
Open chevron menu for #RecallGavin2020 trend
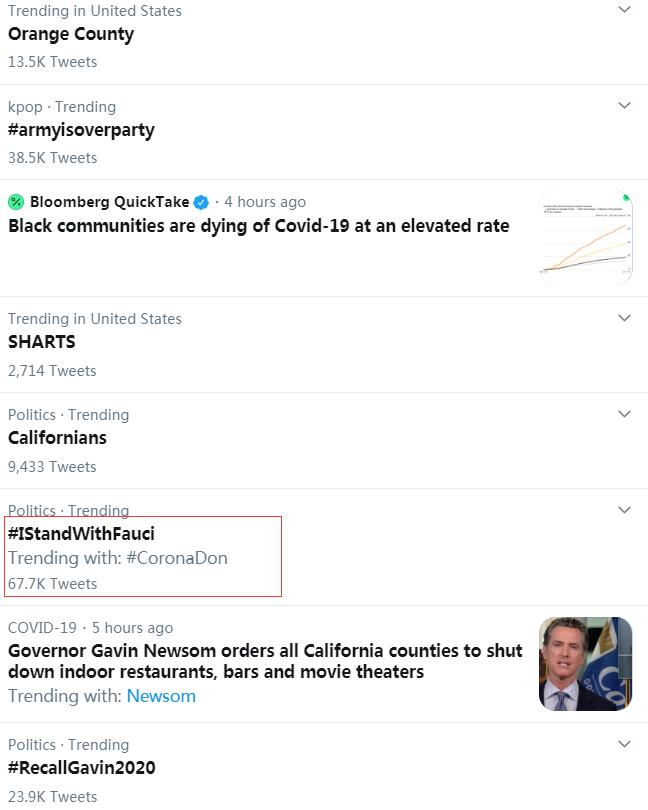click(x=624, y=744)
